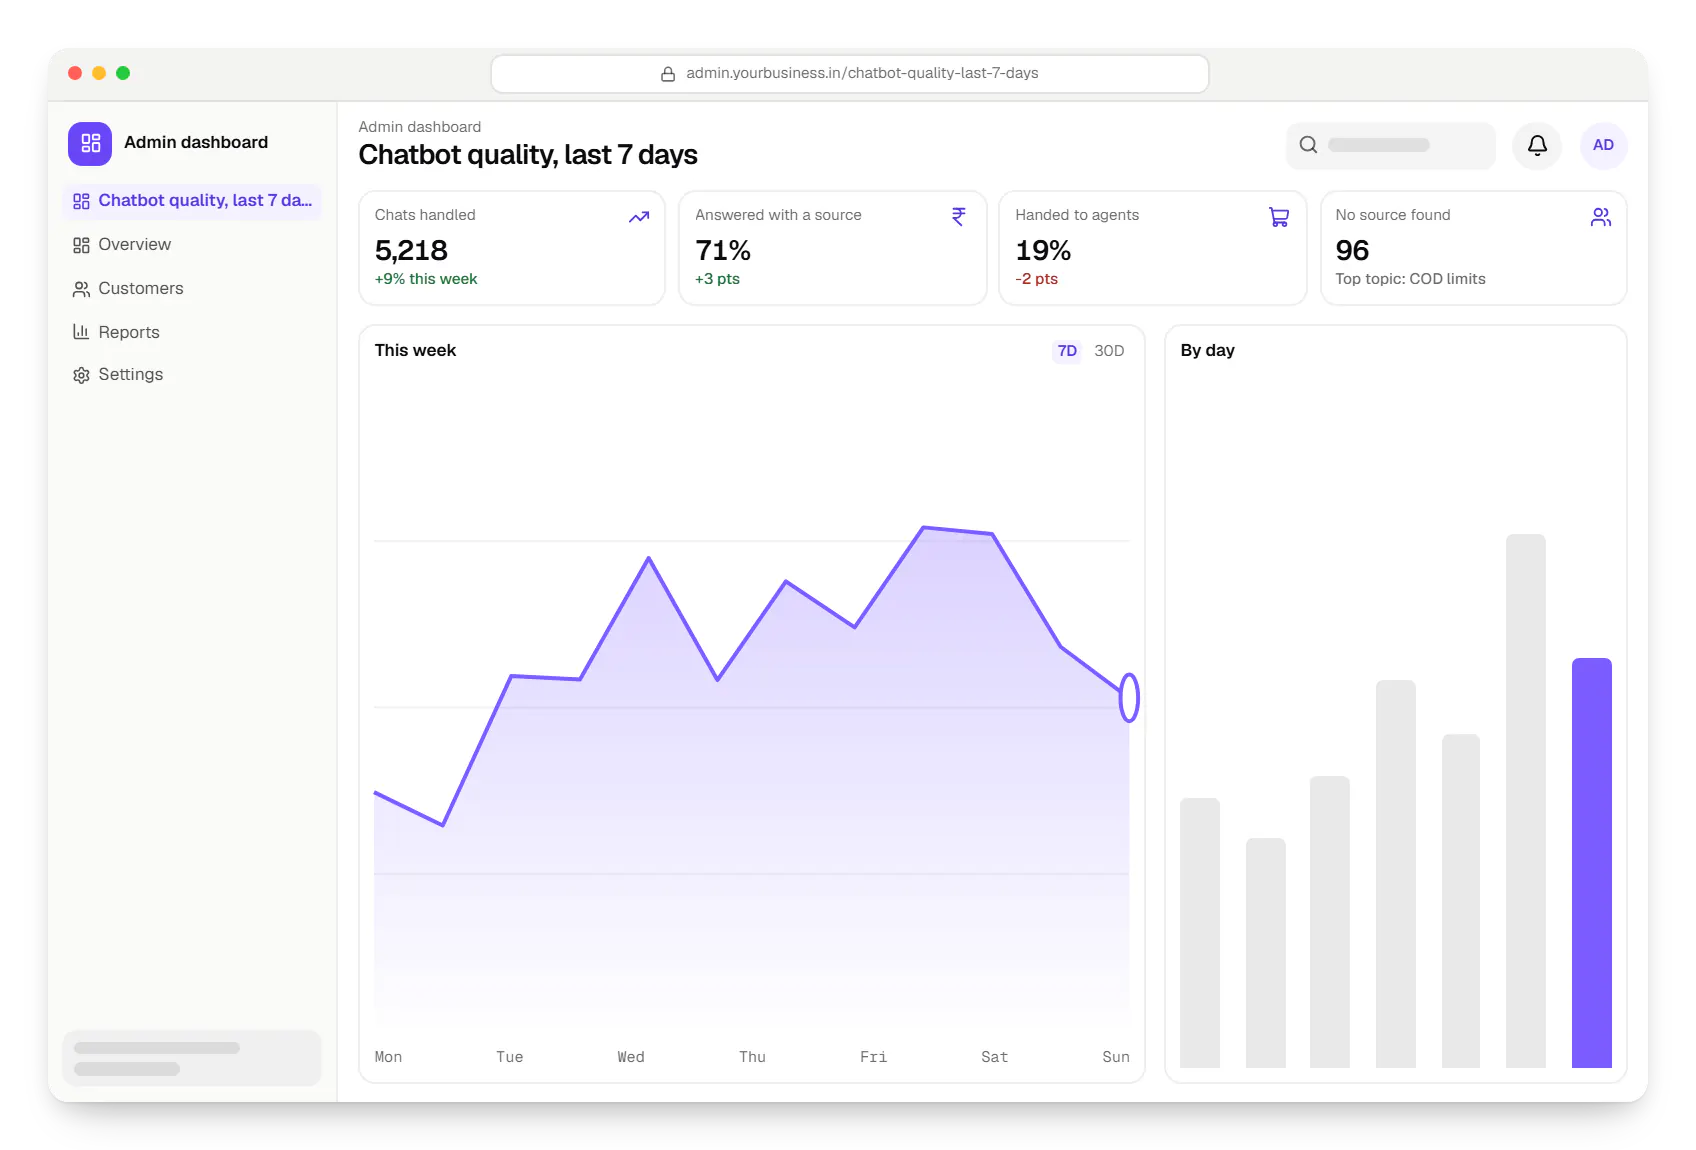This screenshot has width=1696, height=1150.
Task: Click the +9% this week label
Action: coord(426,279)
